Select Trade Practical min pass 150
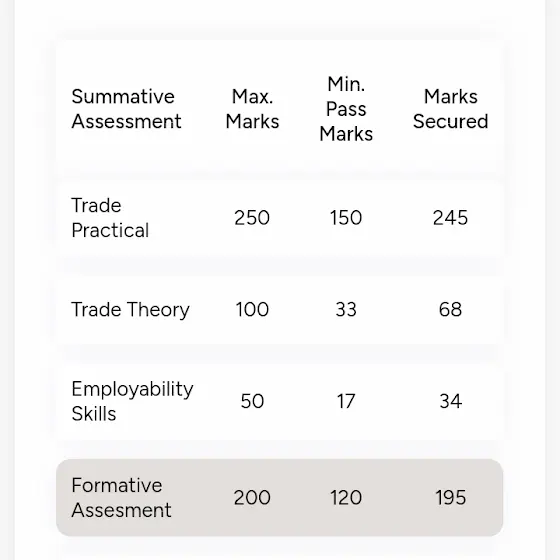 (x=346, y=218)
